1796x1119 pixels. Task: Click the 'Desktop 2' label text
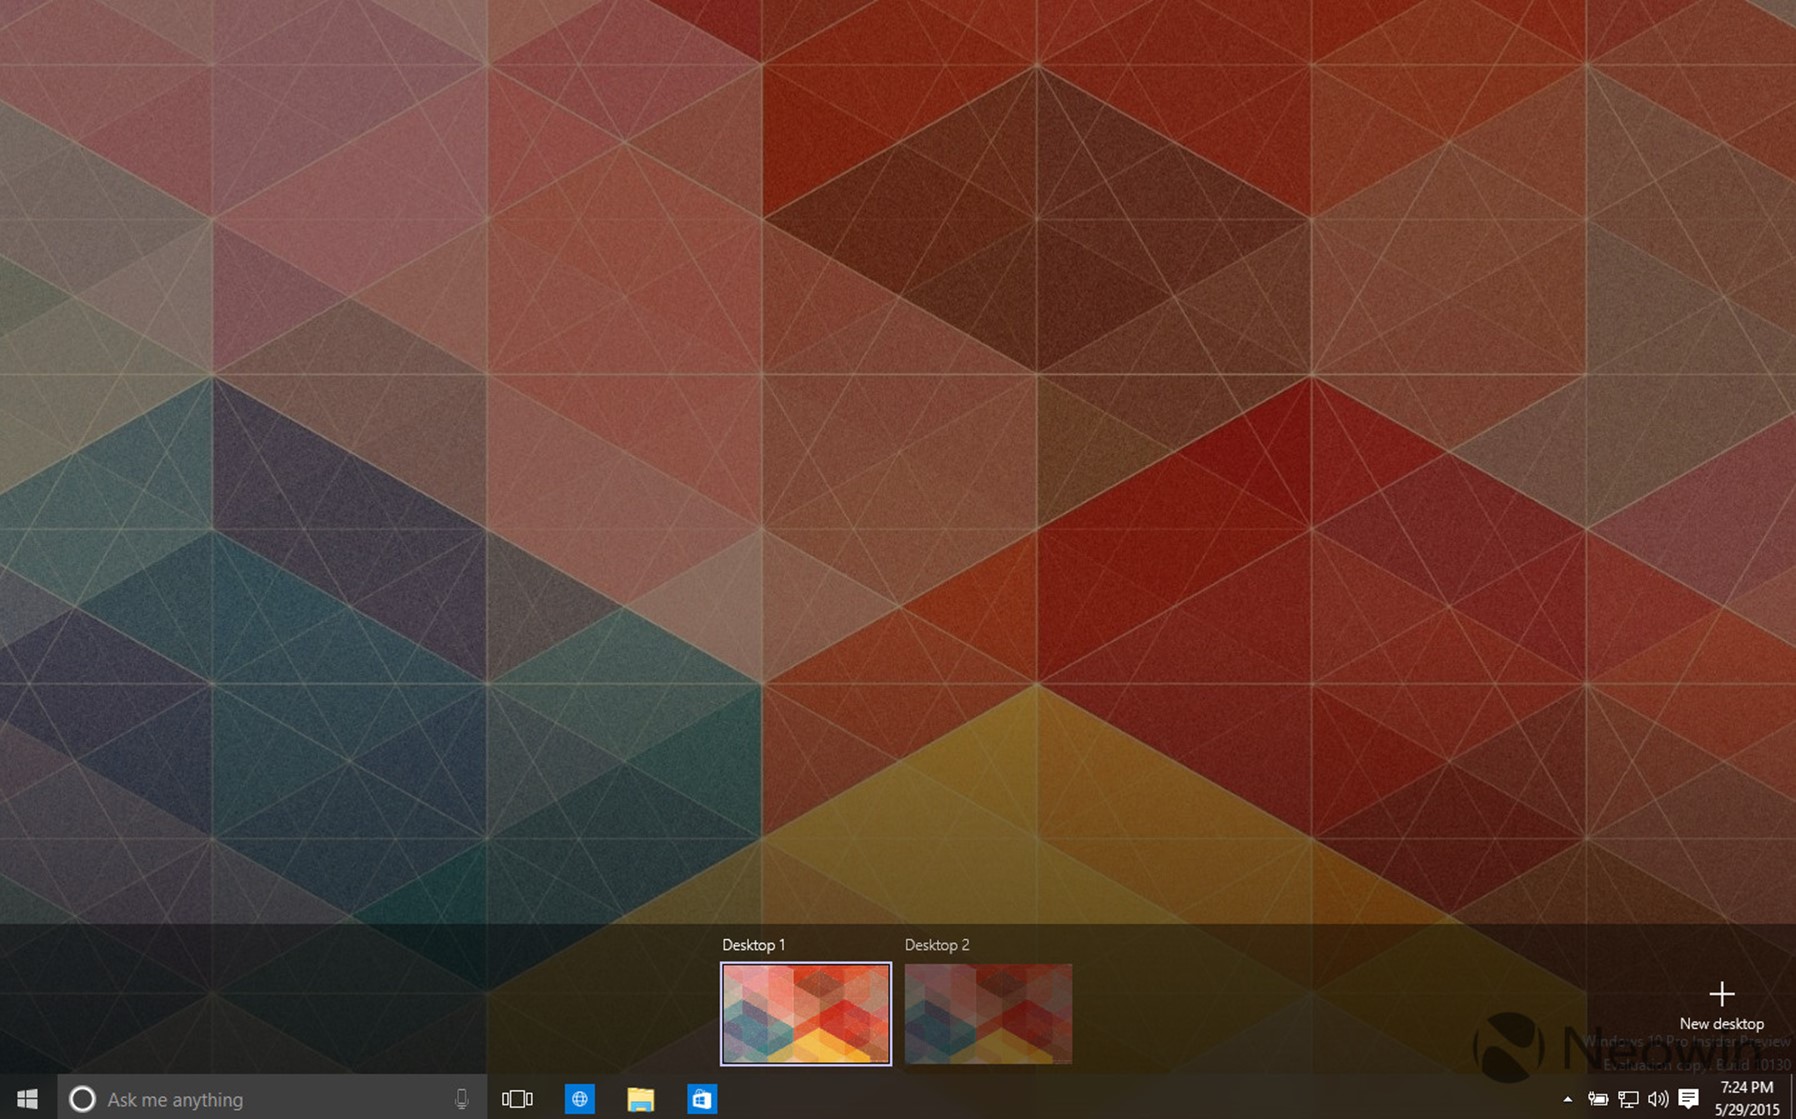coord(936,945)
